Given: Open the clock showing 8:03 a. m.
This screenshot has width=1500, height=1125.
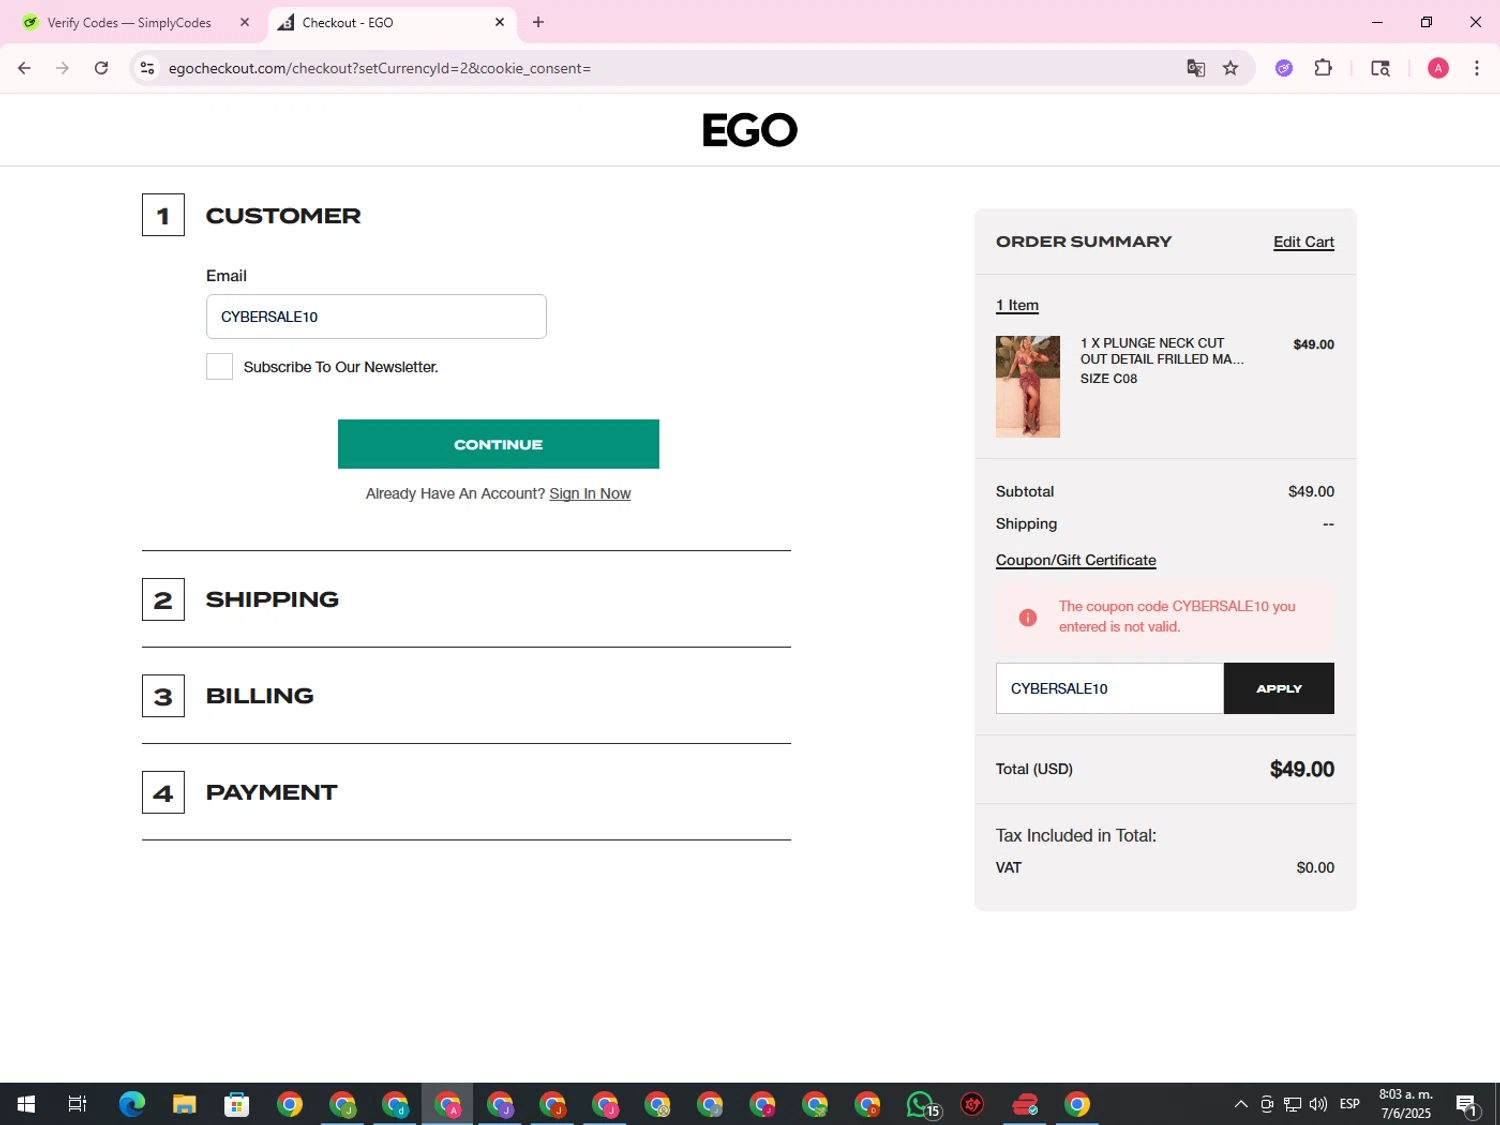Looking at the screenshot, I should click(x=1406, y=1104).
